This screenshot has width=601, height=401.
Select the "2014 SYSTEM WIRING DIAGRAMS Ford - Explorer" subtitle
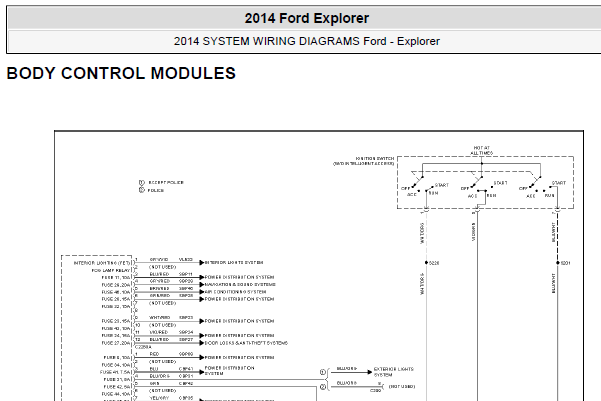click(307, 41)
